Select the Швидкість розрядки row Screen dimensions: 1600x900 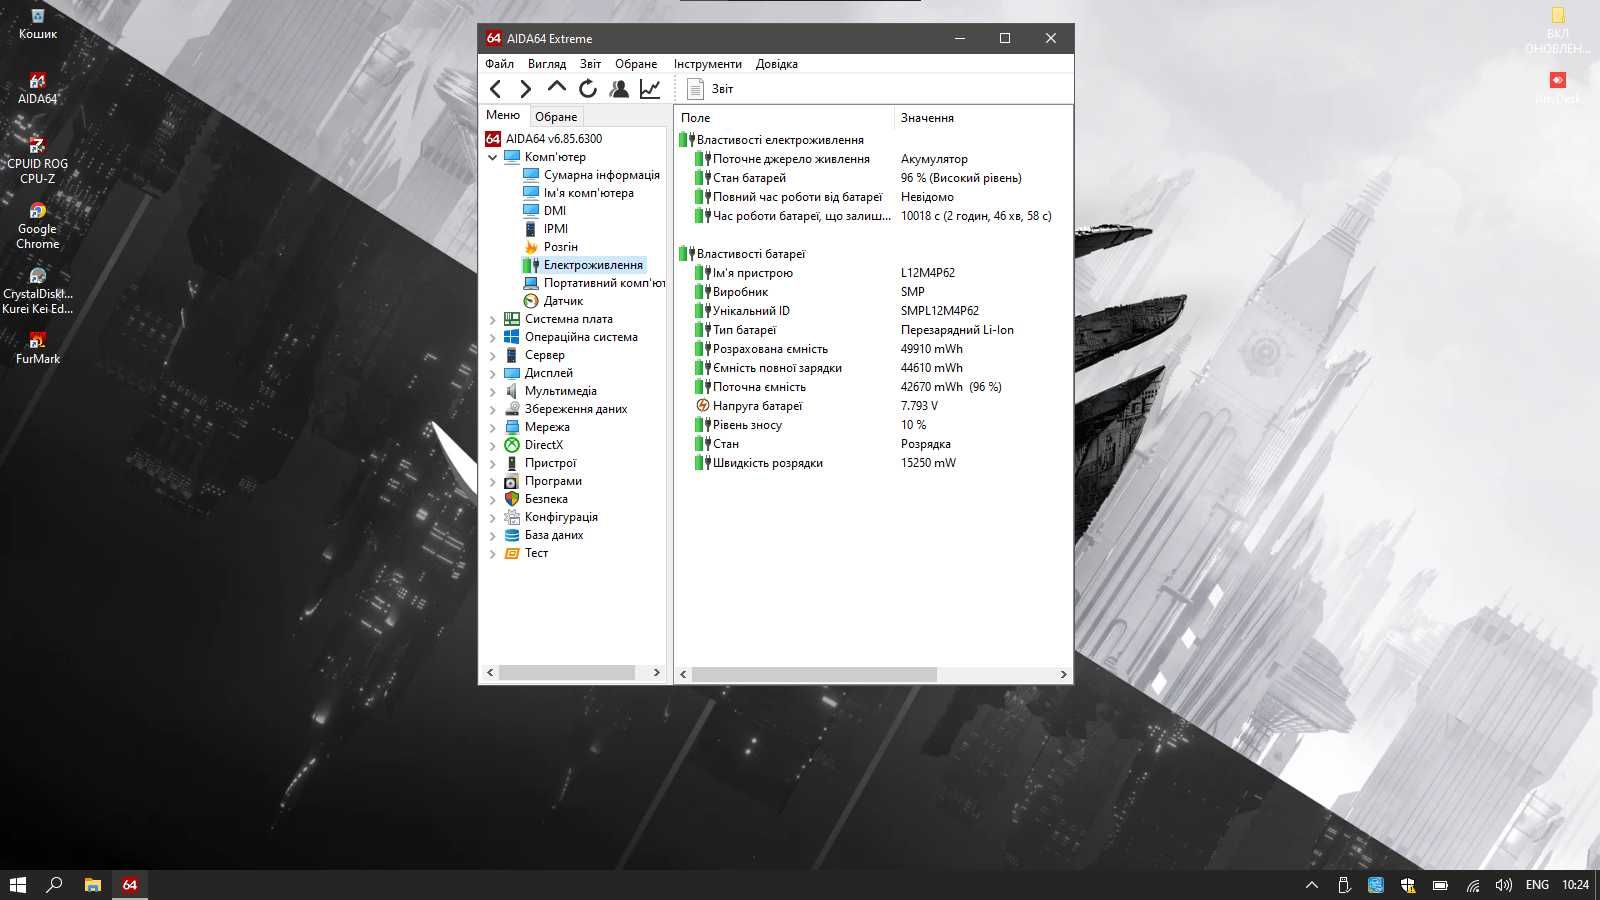tap(873, 463)
